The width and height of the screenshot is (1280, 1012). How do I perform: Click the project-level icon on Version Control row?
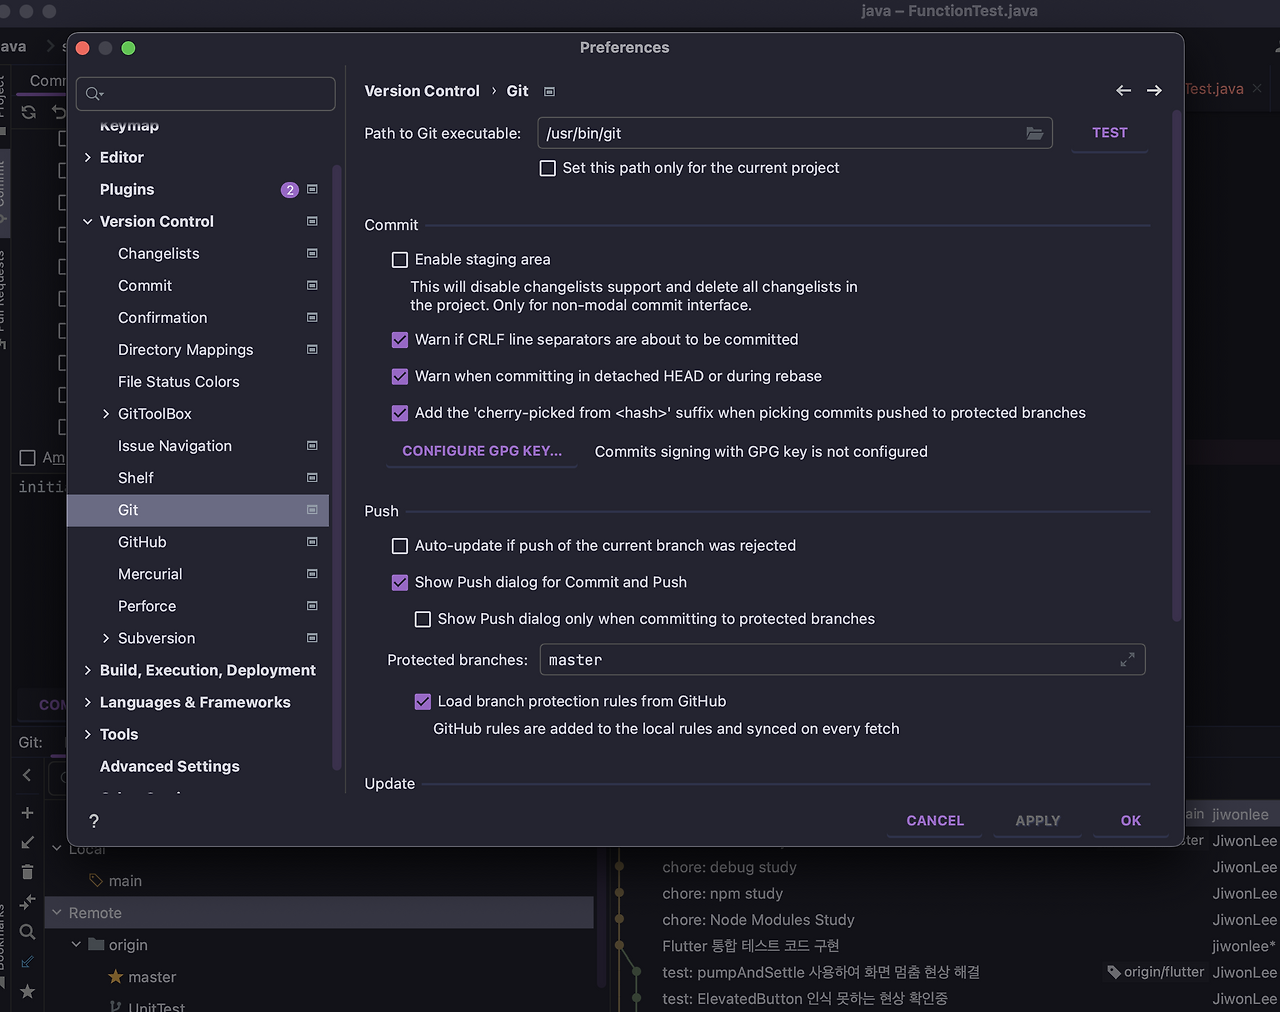click(312, 221)
